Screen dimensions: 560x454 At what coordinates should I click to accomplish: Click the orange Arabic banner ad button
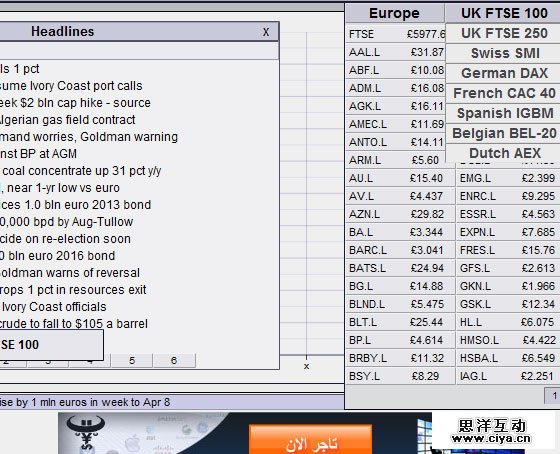click(x=310, y=440)
